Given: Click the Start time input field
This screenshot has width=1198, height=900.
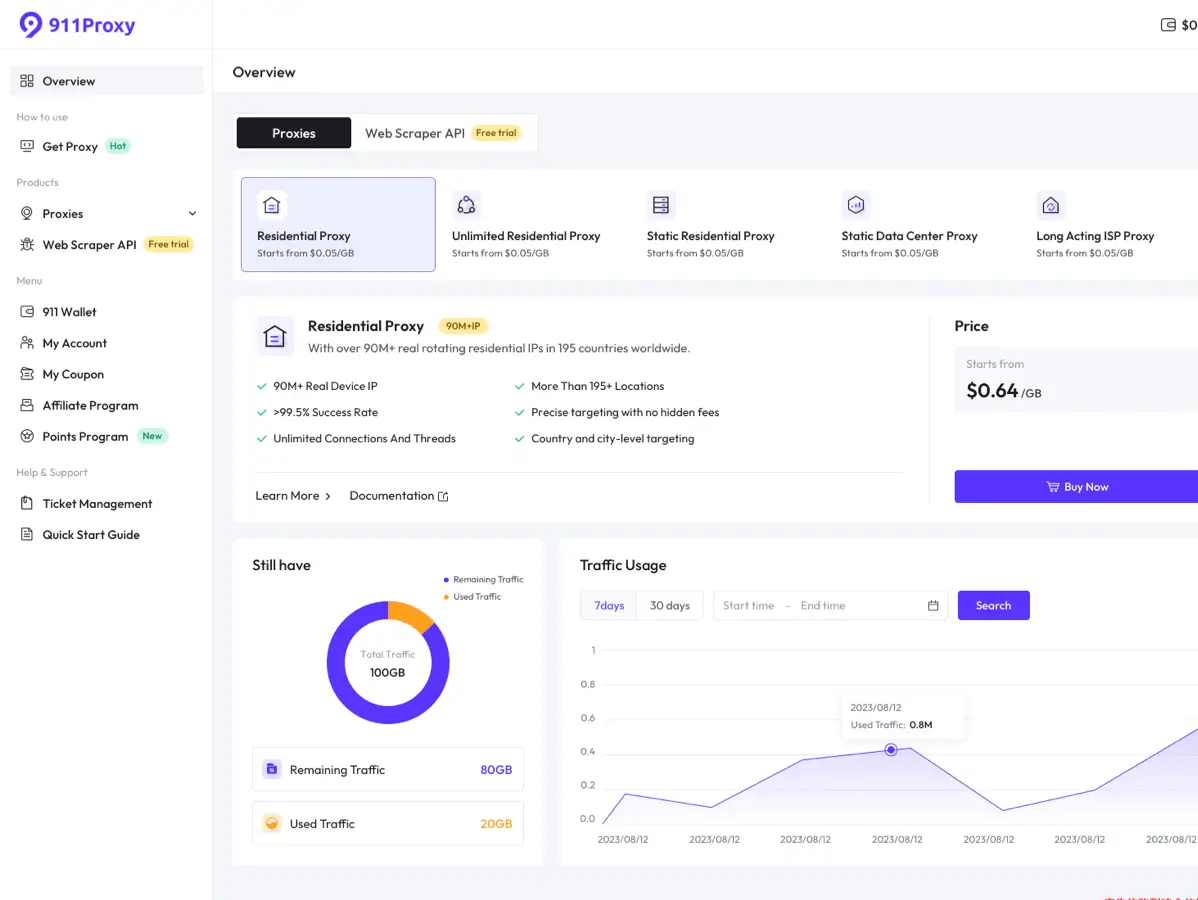Looking at the screenshot, I should pyautogui.click(x=749, y=606).
